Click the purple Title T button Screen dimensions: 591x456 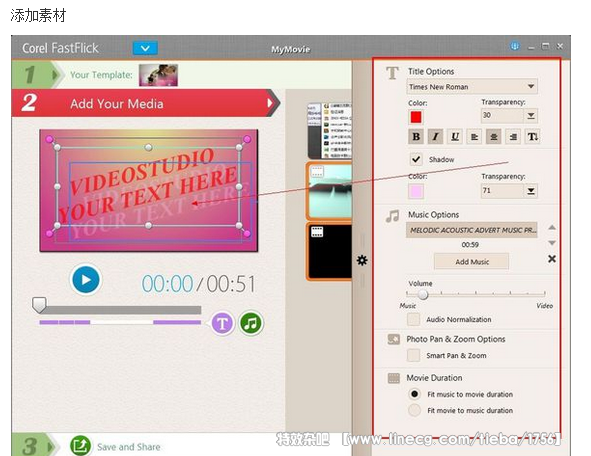222,323
